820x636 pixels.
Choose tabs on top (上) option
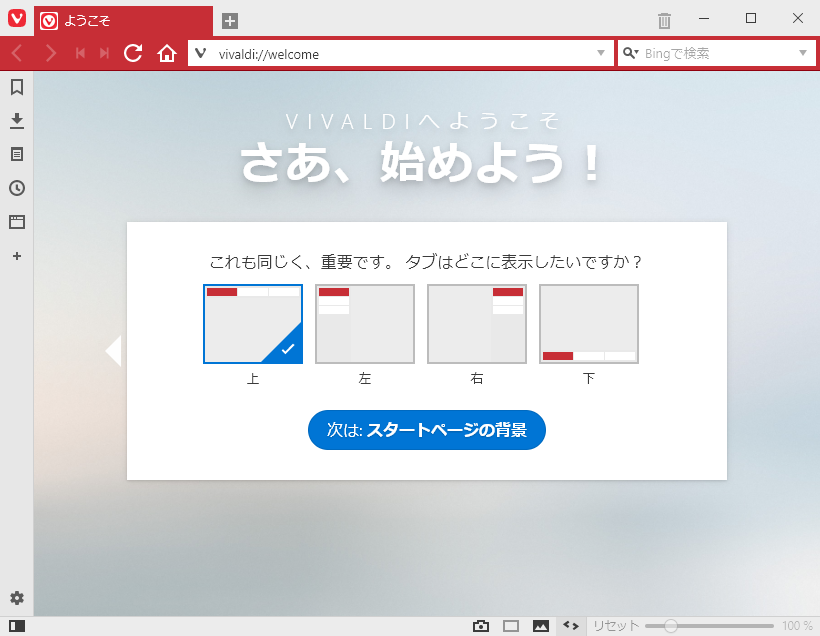point(253,324)
